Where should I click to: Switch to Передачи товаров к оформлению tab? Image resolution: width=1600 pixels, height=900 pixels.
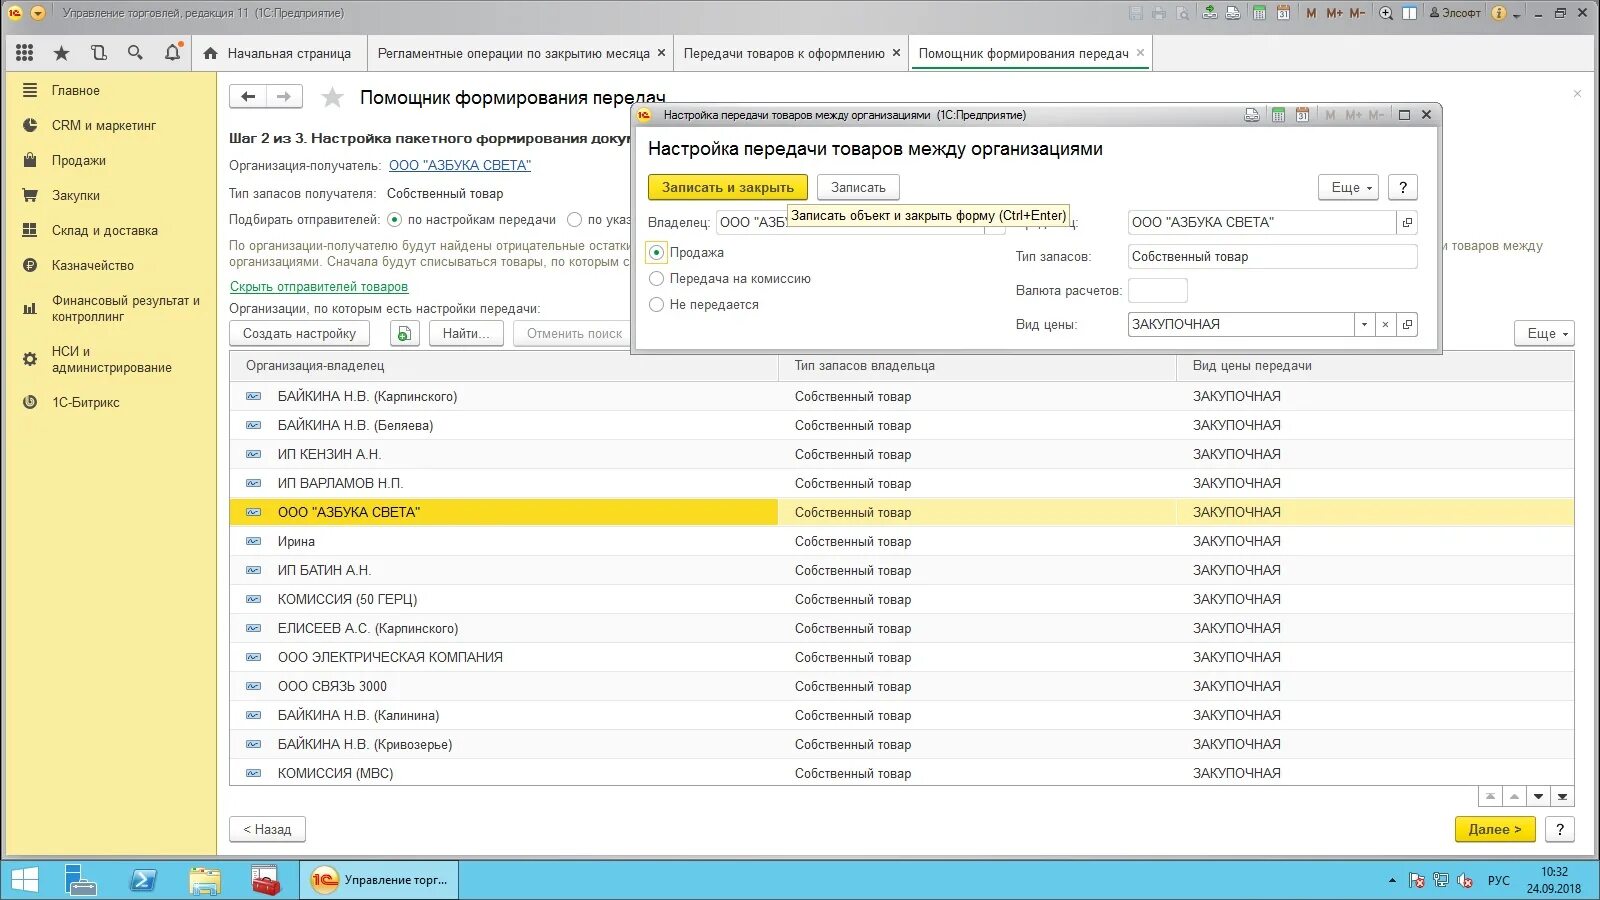coord(784,53)
